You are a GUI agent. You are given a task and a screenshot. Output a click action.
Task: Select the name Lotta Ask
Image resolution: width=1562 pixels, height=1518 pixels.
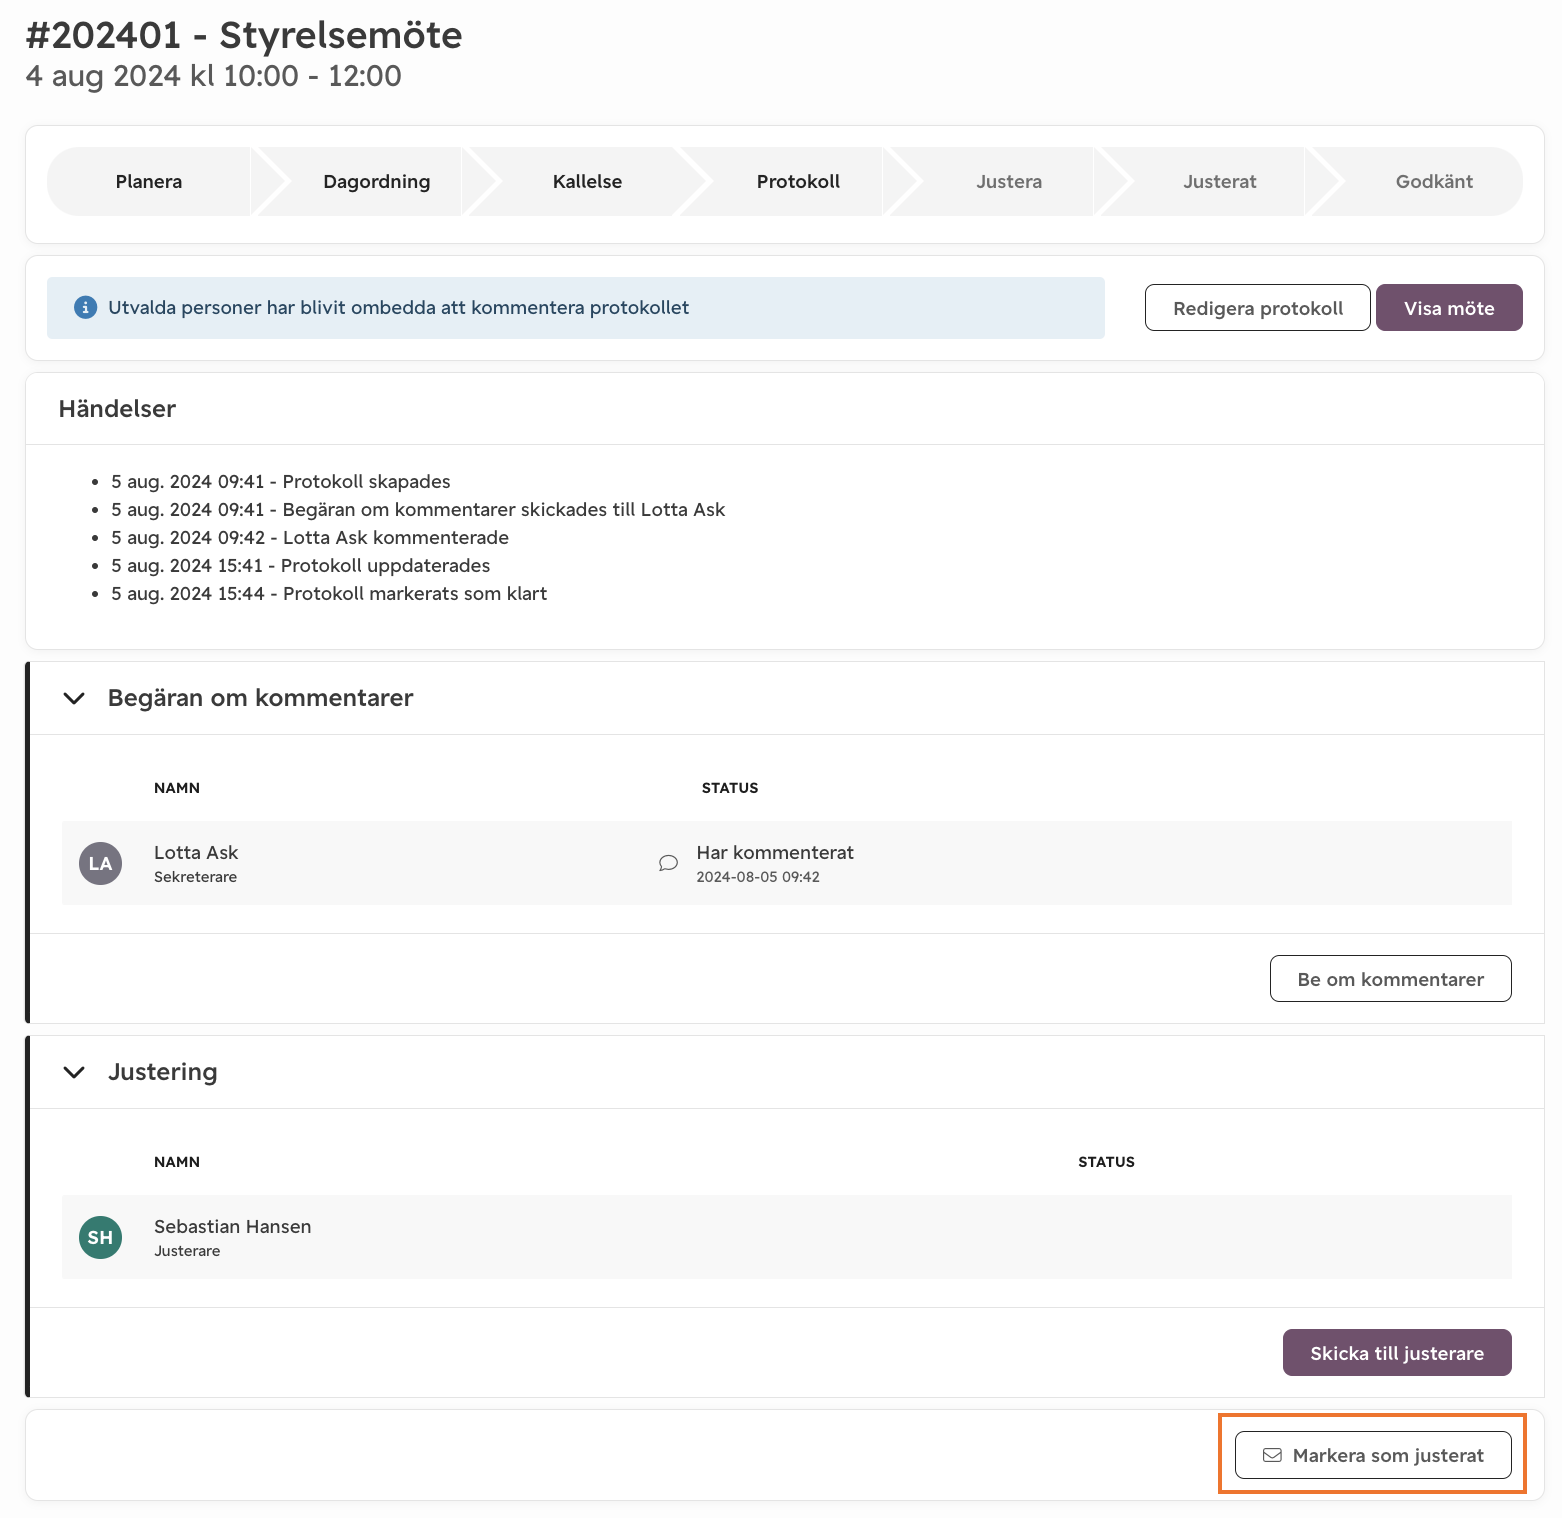click(x=196, y=853)
